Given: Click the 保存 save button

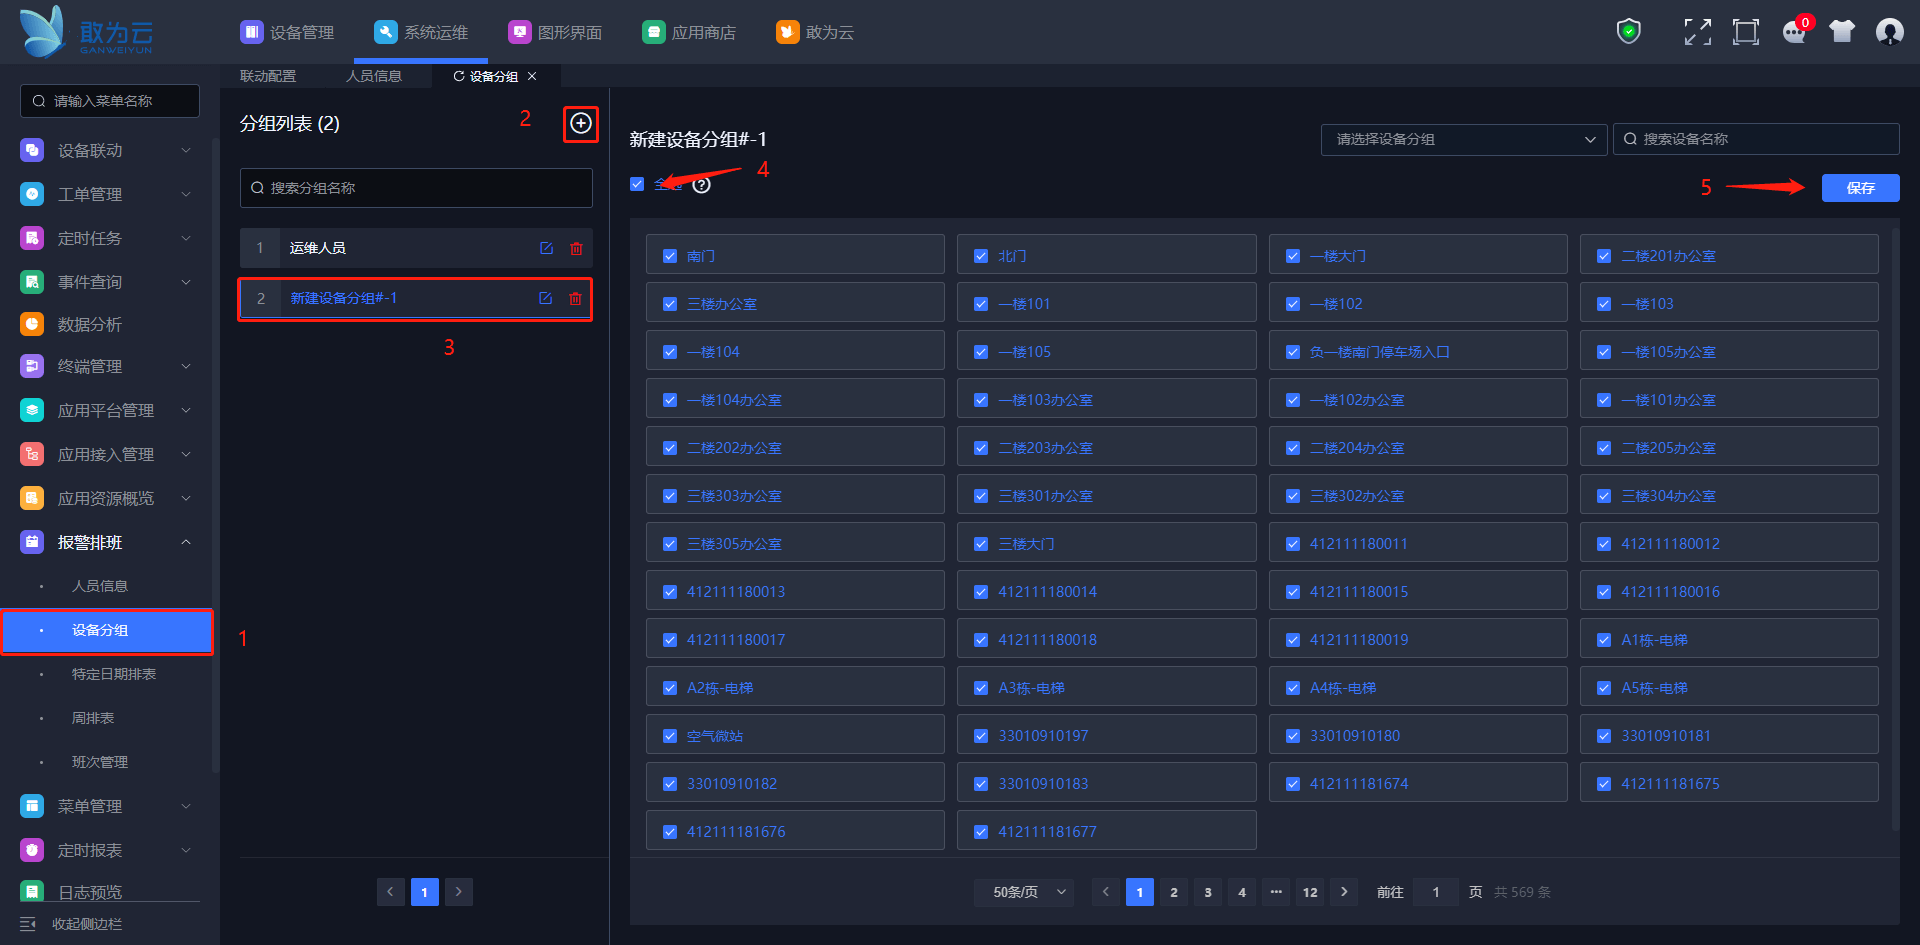Looking at the screenshot, I should [x=1859, y=188].
